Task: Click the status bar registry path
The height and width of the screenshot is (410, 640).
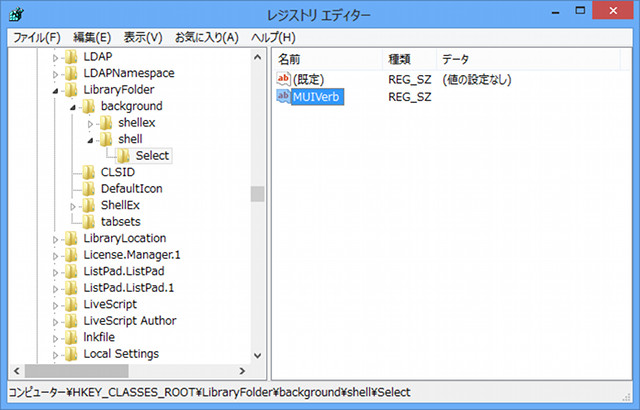Action: 210,392
